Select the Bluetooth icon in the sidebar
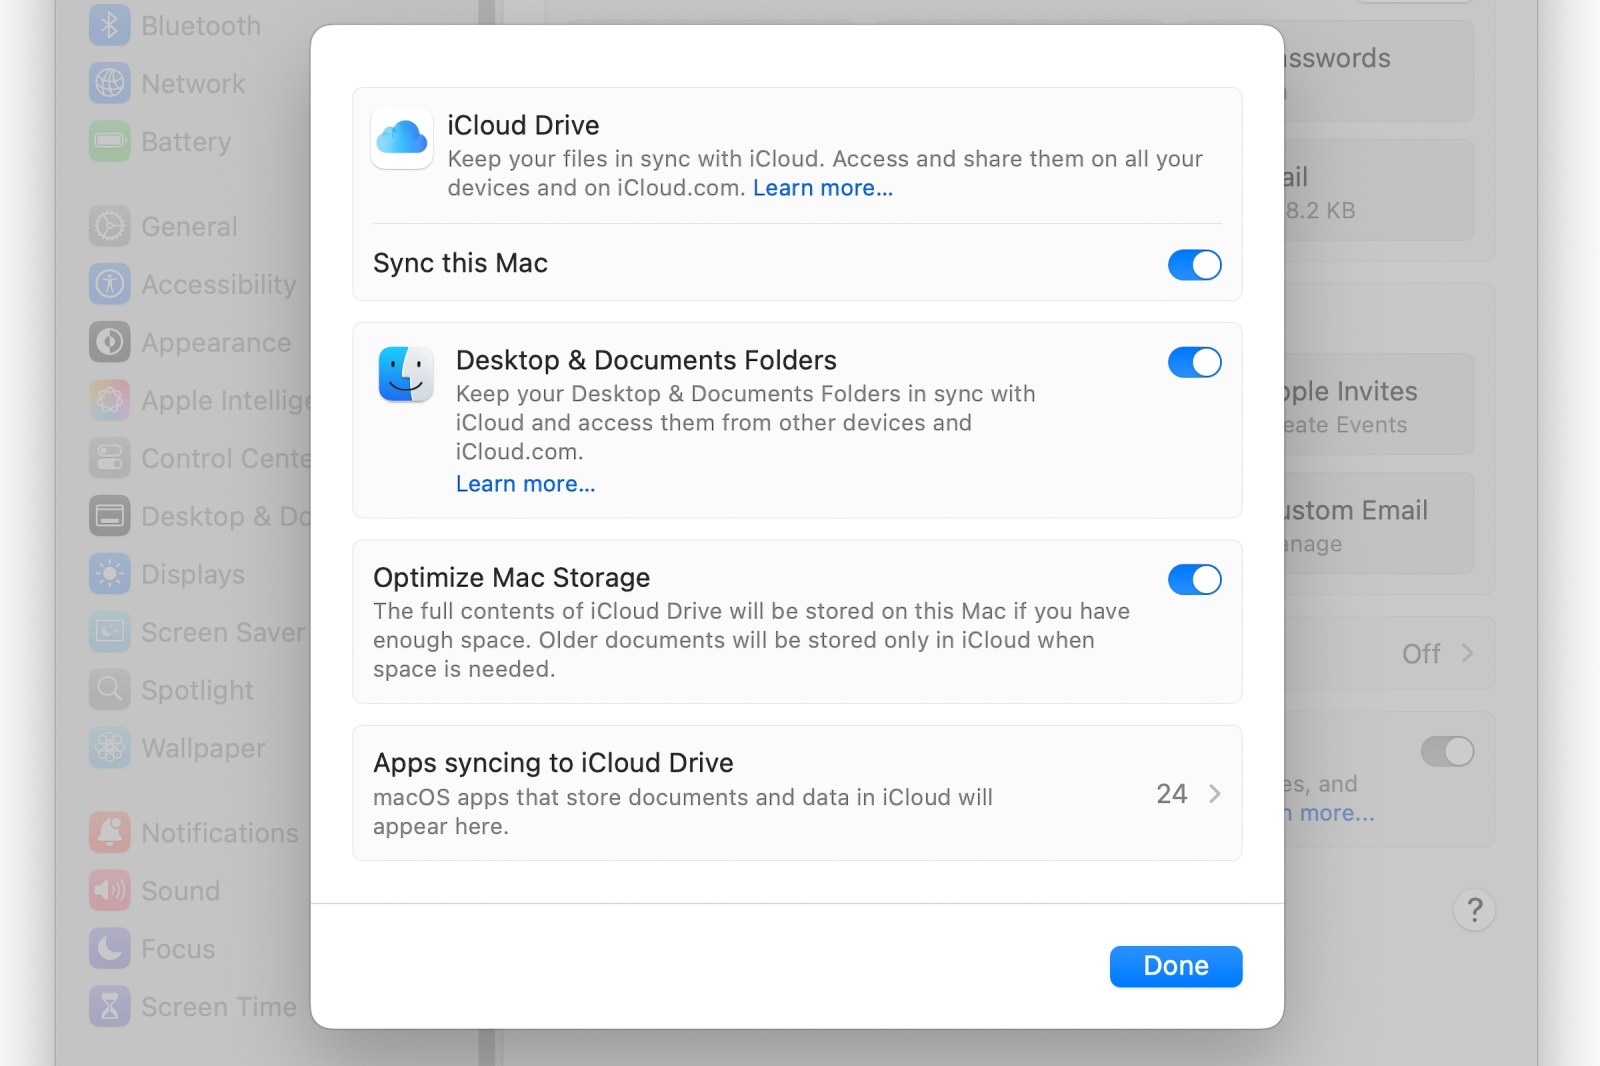The image size is (1600, 1066). [x=110, y=26]
